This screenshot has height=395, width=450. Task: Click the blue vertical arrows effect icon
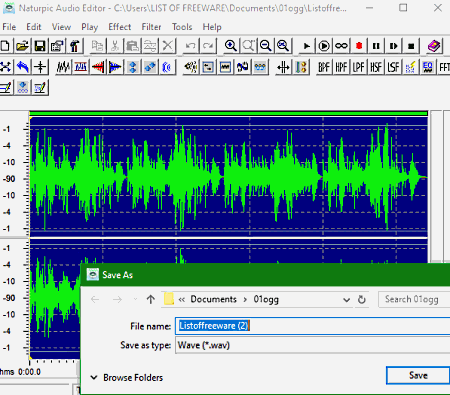tap(133, 67)
